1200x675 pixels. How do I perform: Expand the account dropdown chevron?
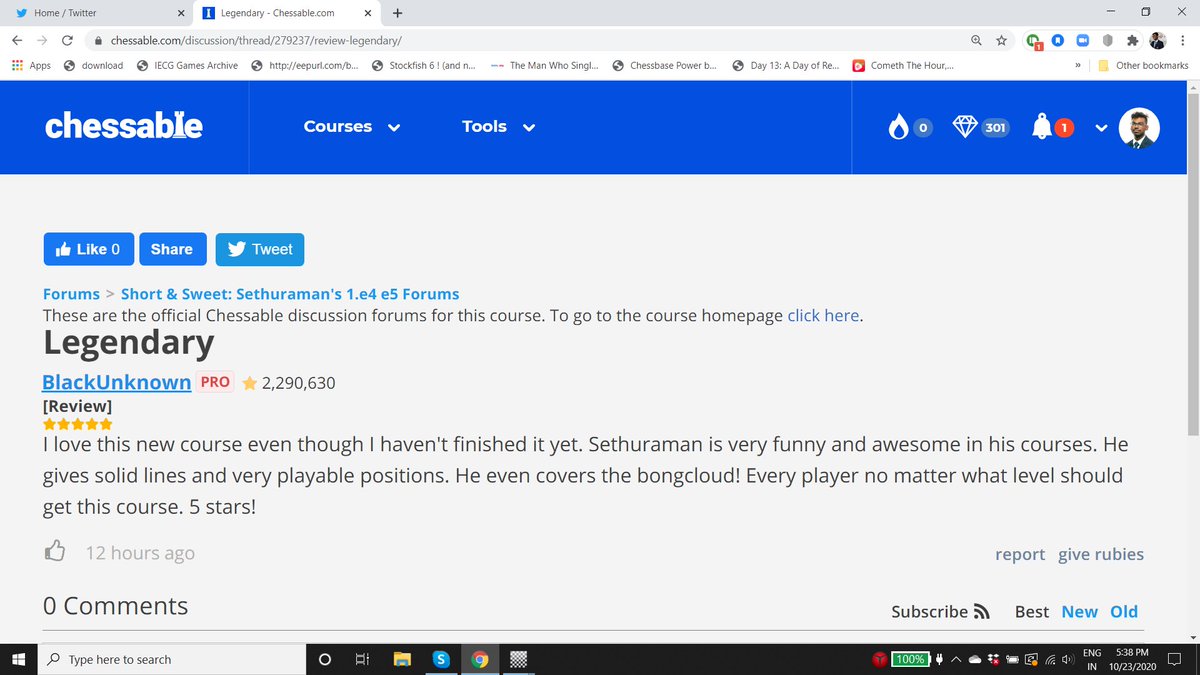1101,128
